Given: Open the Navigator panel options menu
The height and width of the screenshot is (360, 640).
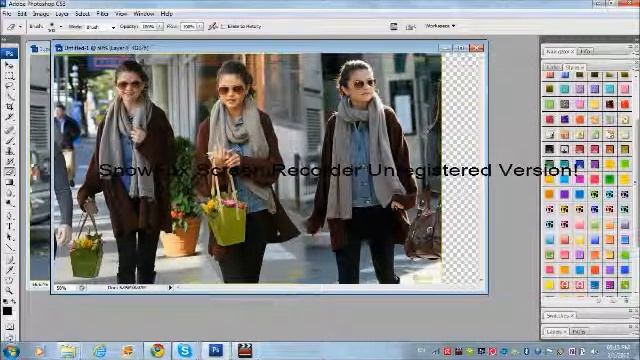Looking at the screenshot, I should 630,47.
